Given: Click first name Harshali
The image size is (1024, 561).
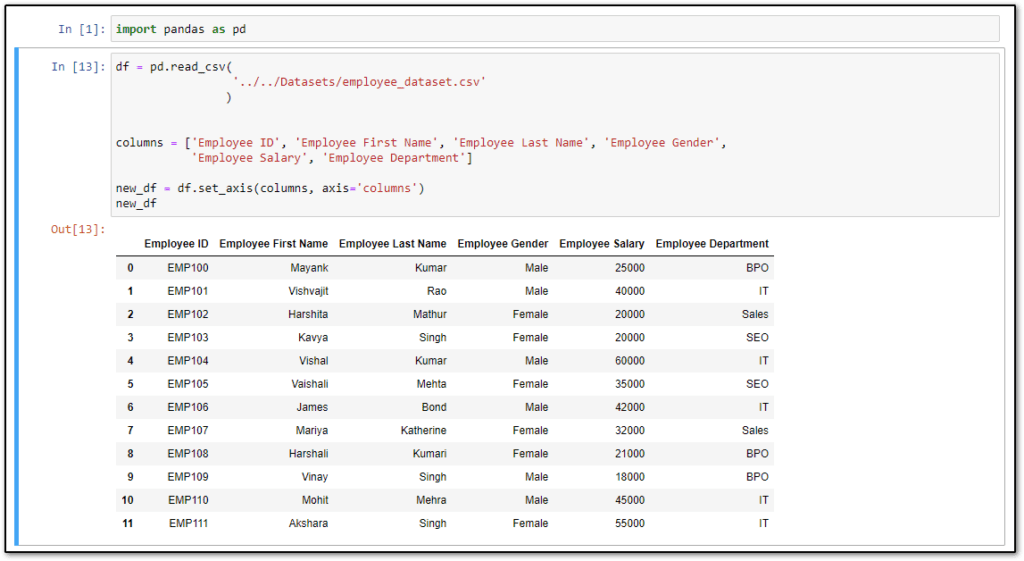Looking at the screenshot, I should (x=308, y=453).
